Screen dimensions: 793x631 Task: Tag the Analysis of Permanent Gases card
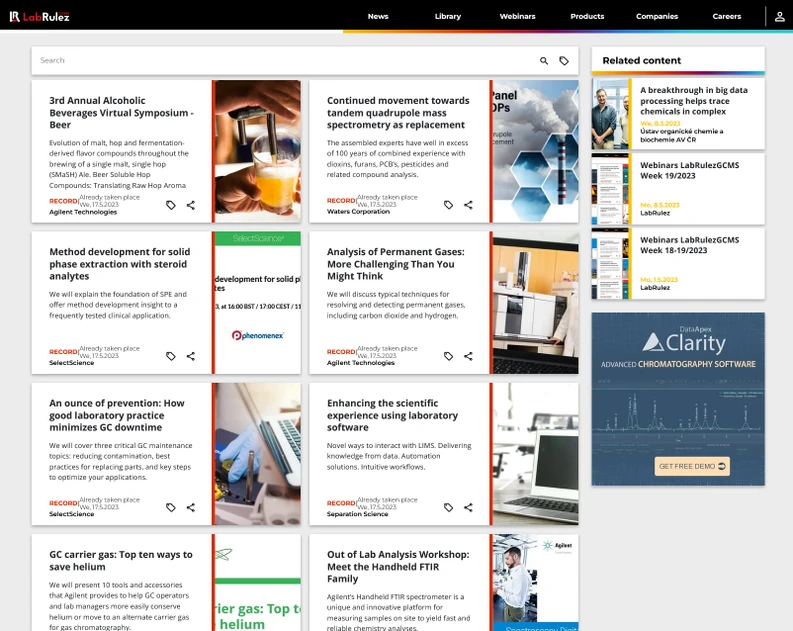click(449, 356)
